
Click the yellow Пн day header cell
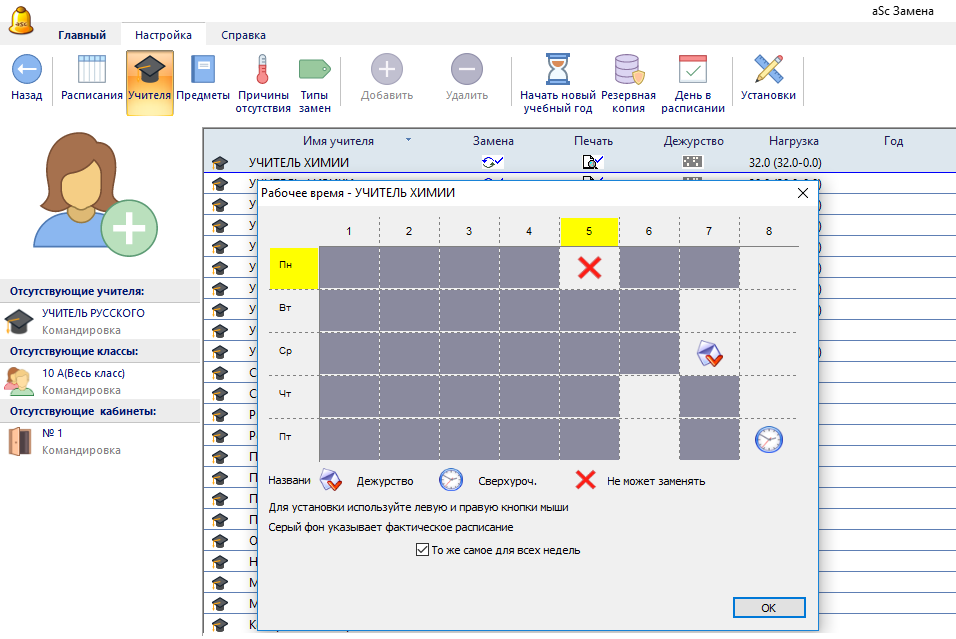(294, 268)
